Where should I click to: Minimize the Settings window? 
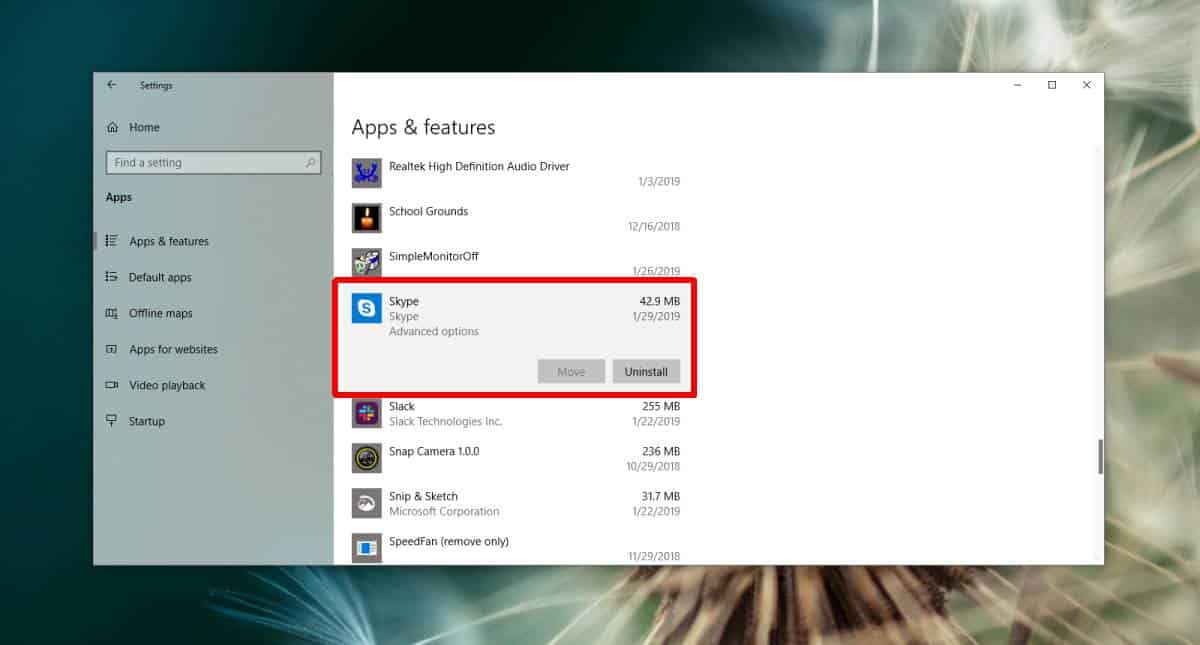(1017, 85)
